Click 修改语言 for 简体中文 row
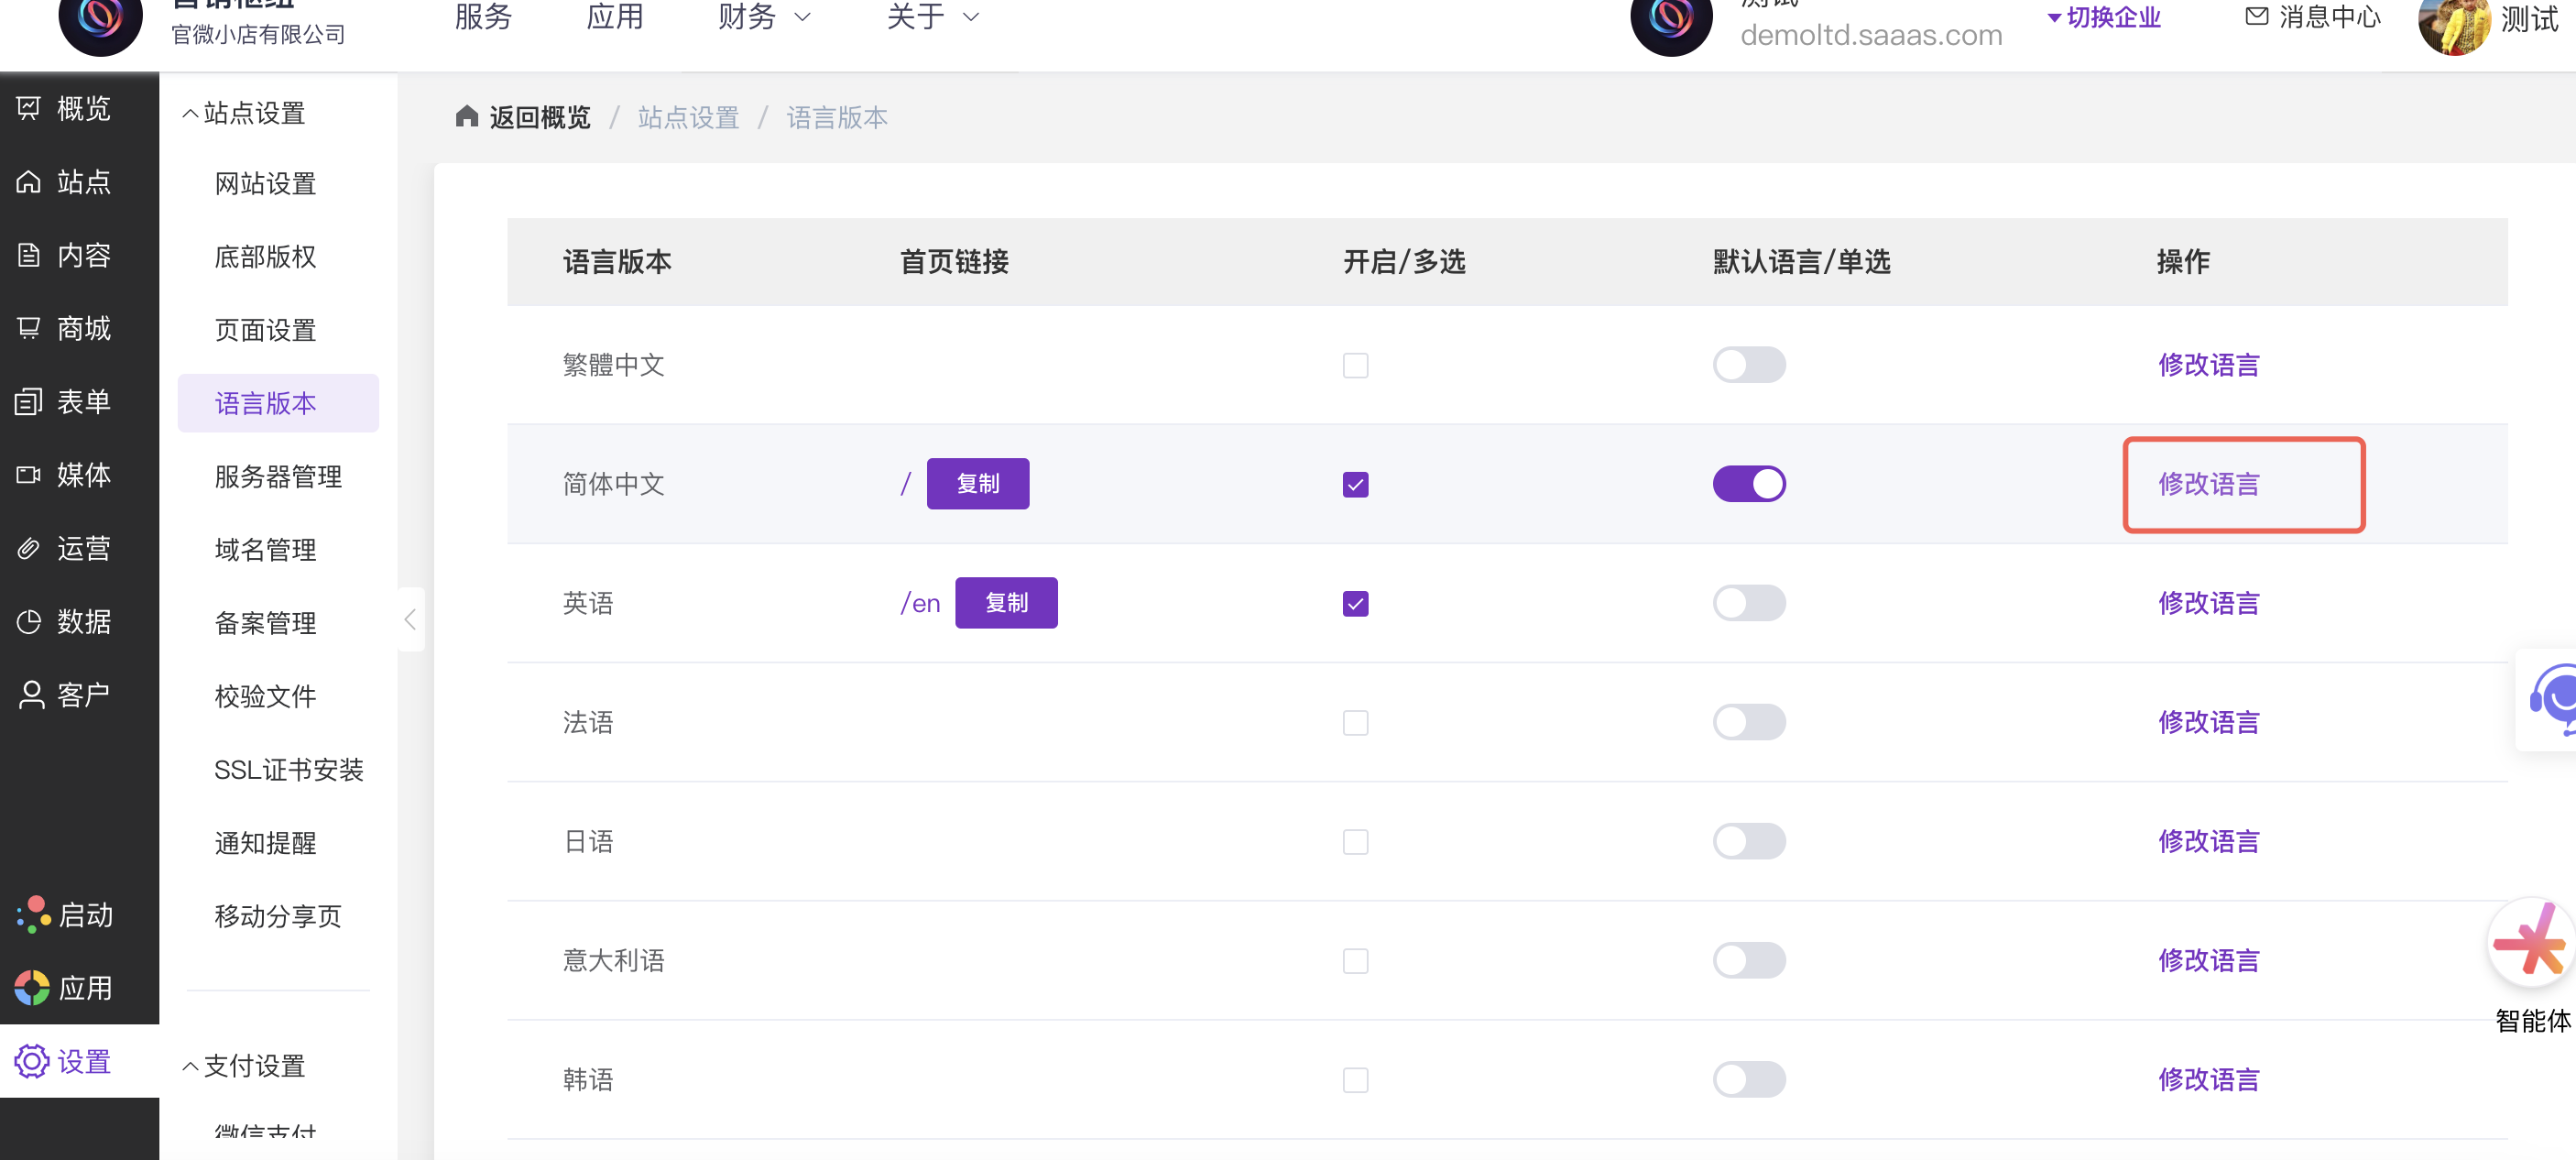 [x=2208, y=484]
